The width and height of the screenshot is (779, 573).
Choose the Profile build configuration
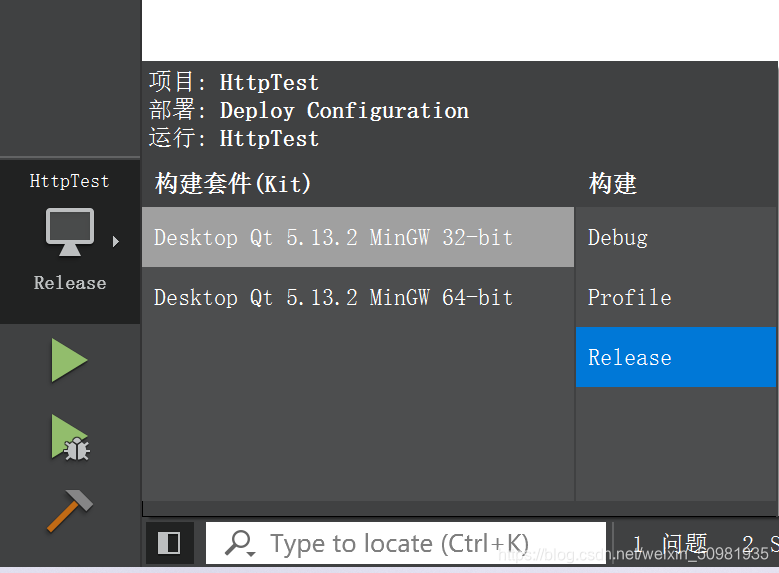676,297
